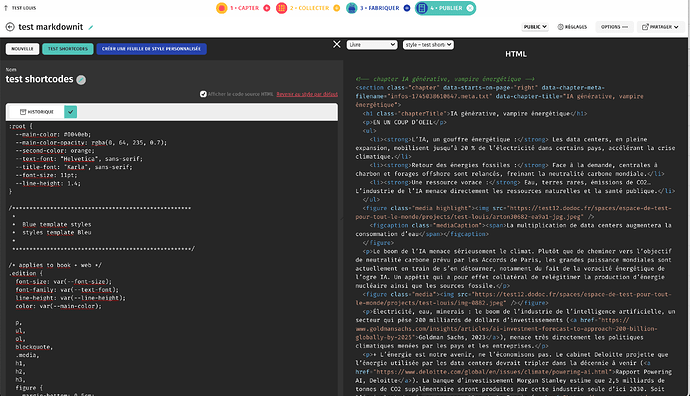Expand the Public visibility dropdown
Image resolution: width=690 pixels, height=396 pixels.
535,27
